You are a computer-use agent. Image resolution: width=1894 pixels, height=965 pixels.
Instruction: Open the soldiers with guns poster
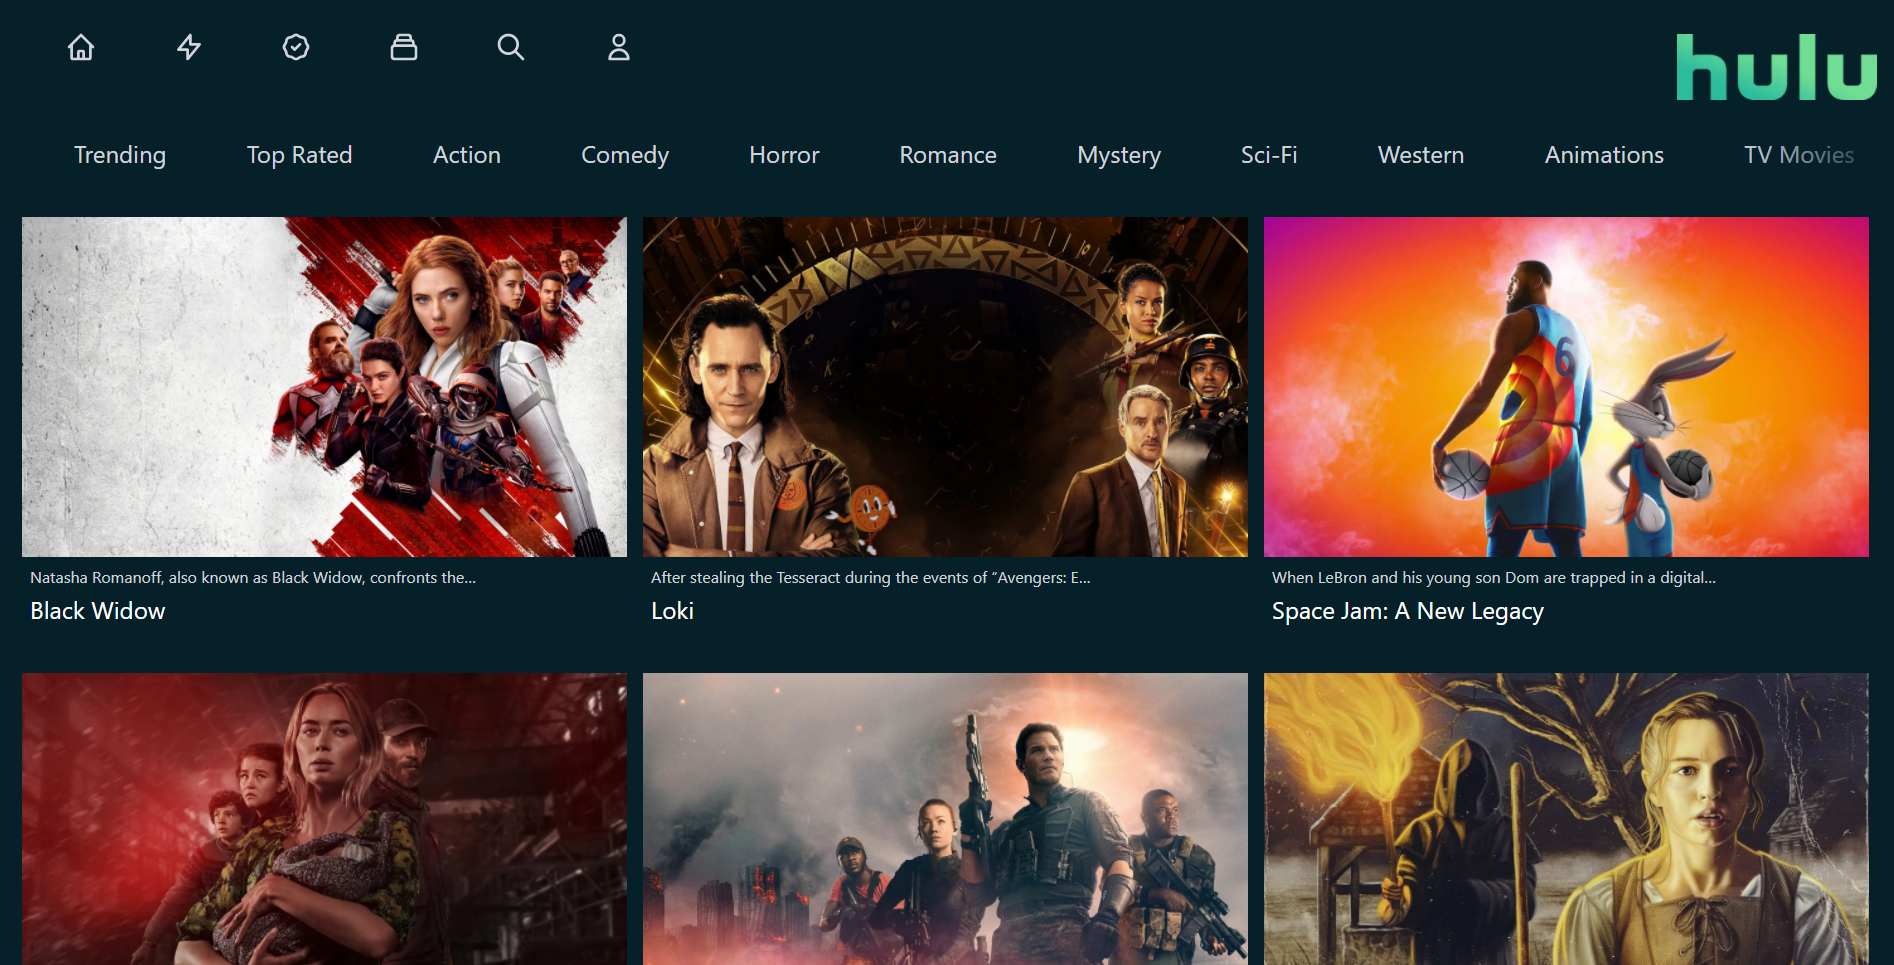click(945, 819)
